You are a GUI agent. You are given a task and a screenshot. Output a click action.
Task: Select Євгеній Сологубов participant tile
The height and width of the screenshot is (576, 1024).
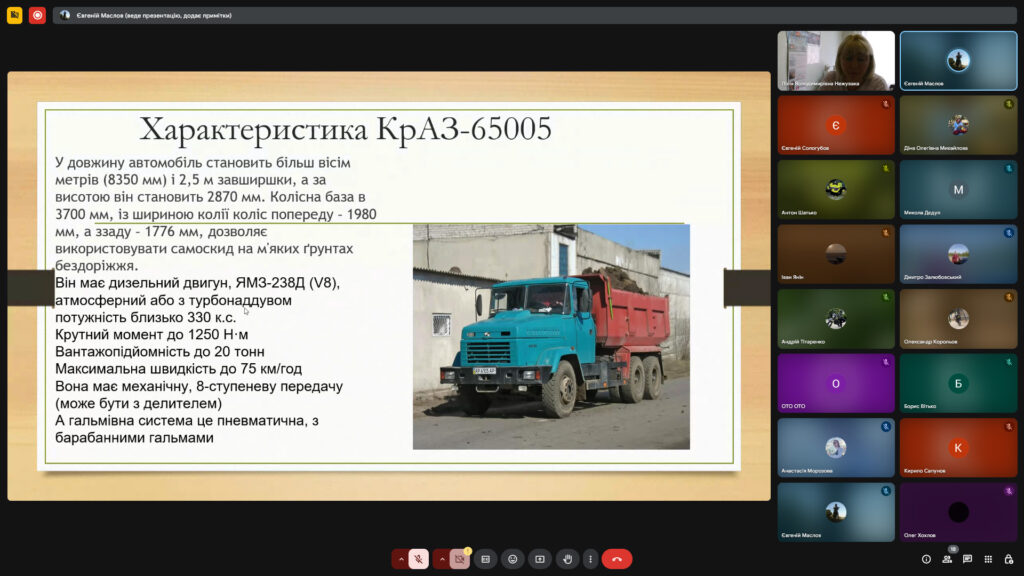pos(836,125)
